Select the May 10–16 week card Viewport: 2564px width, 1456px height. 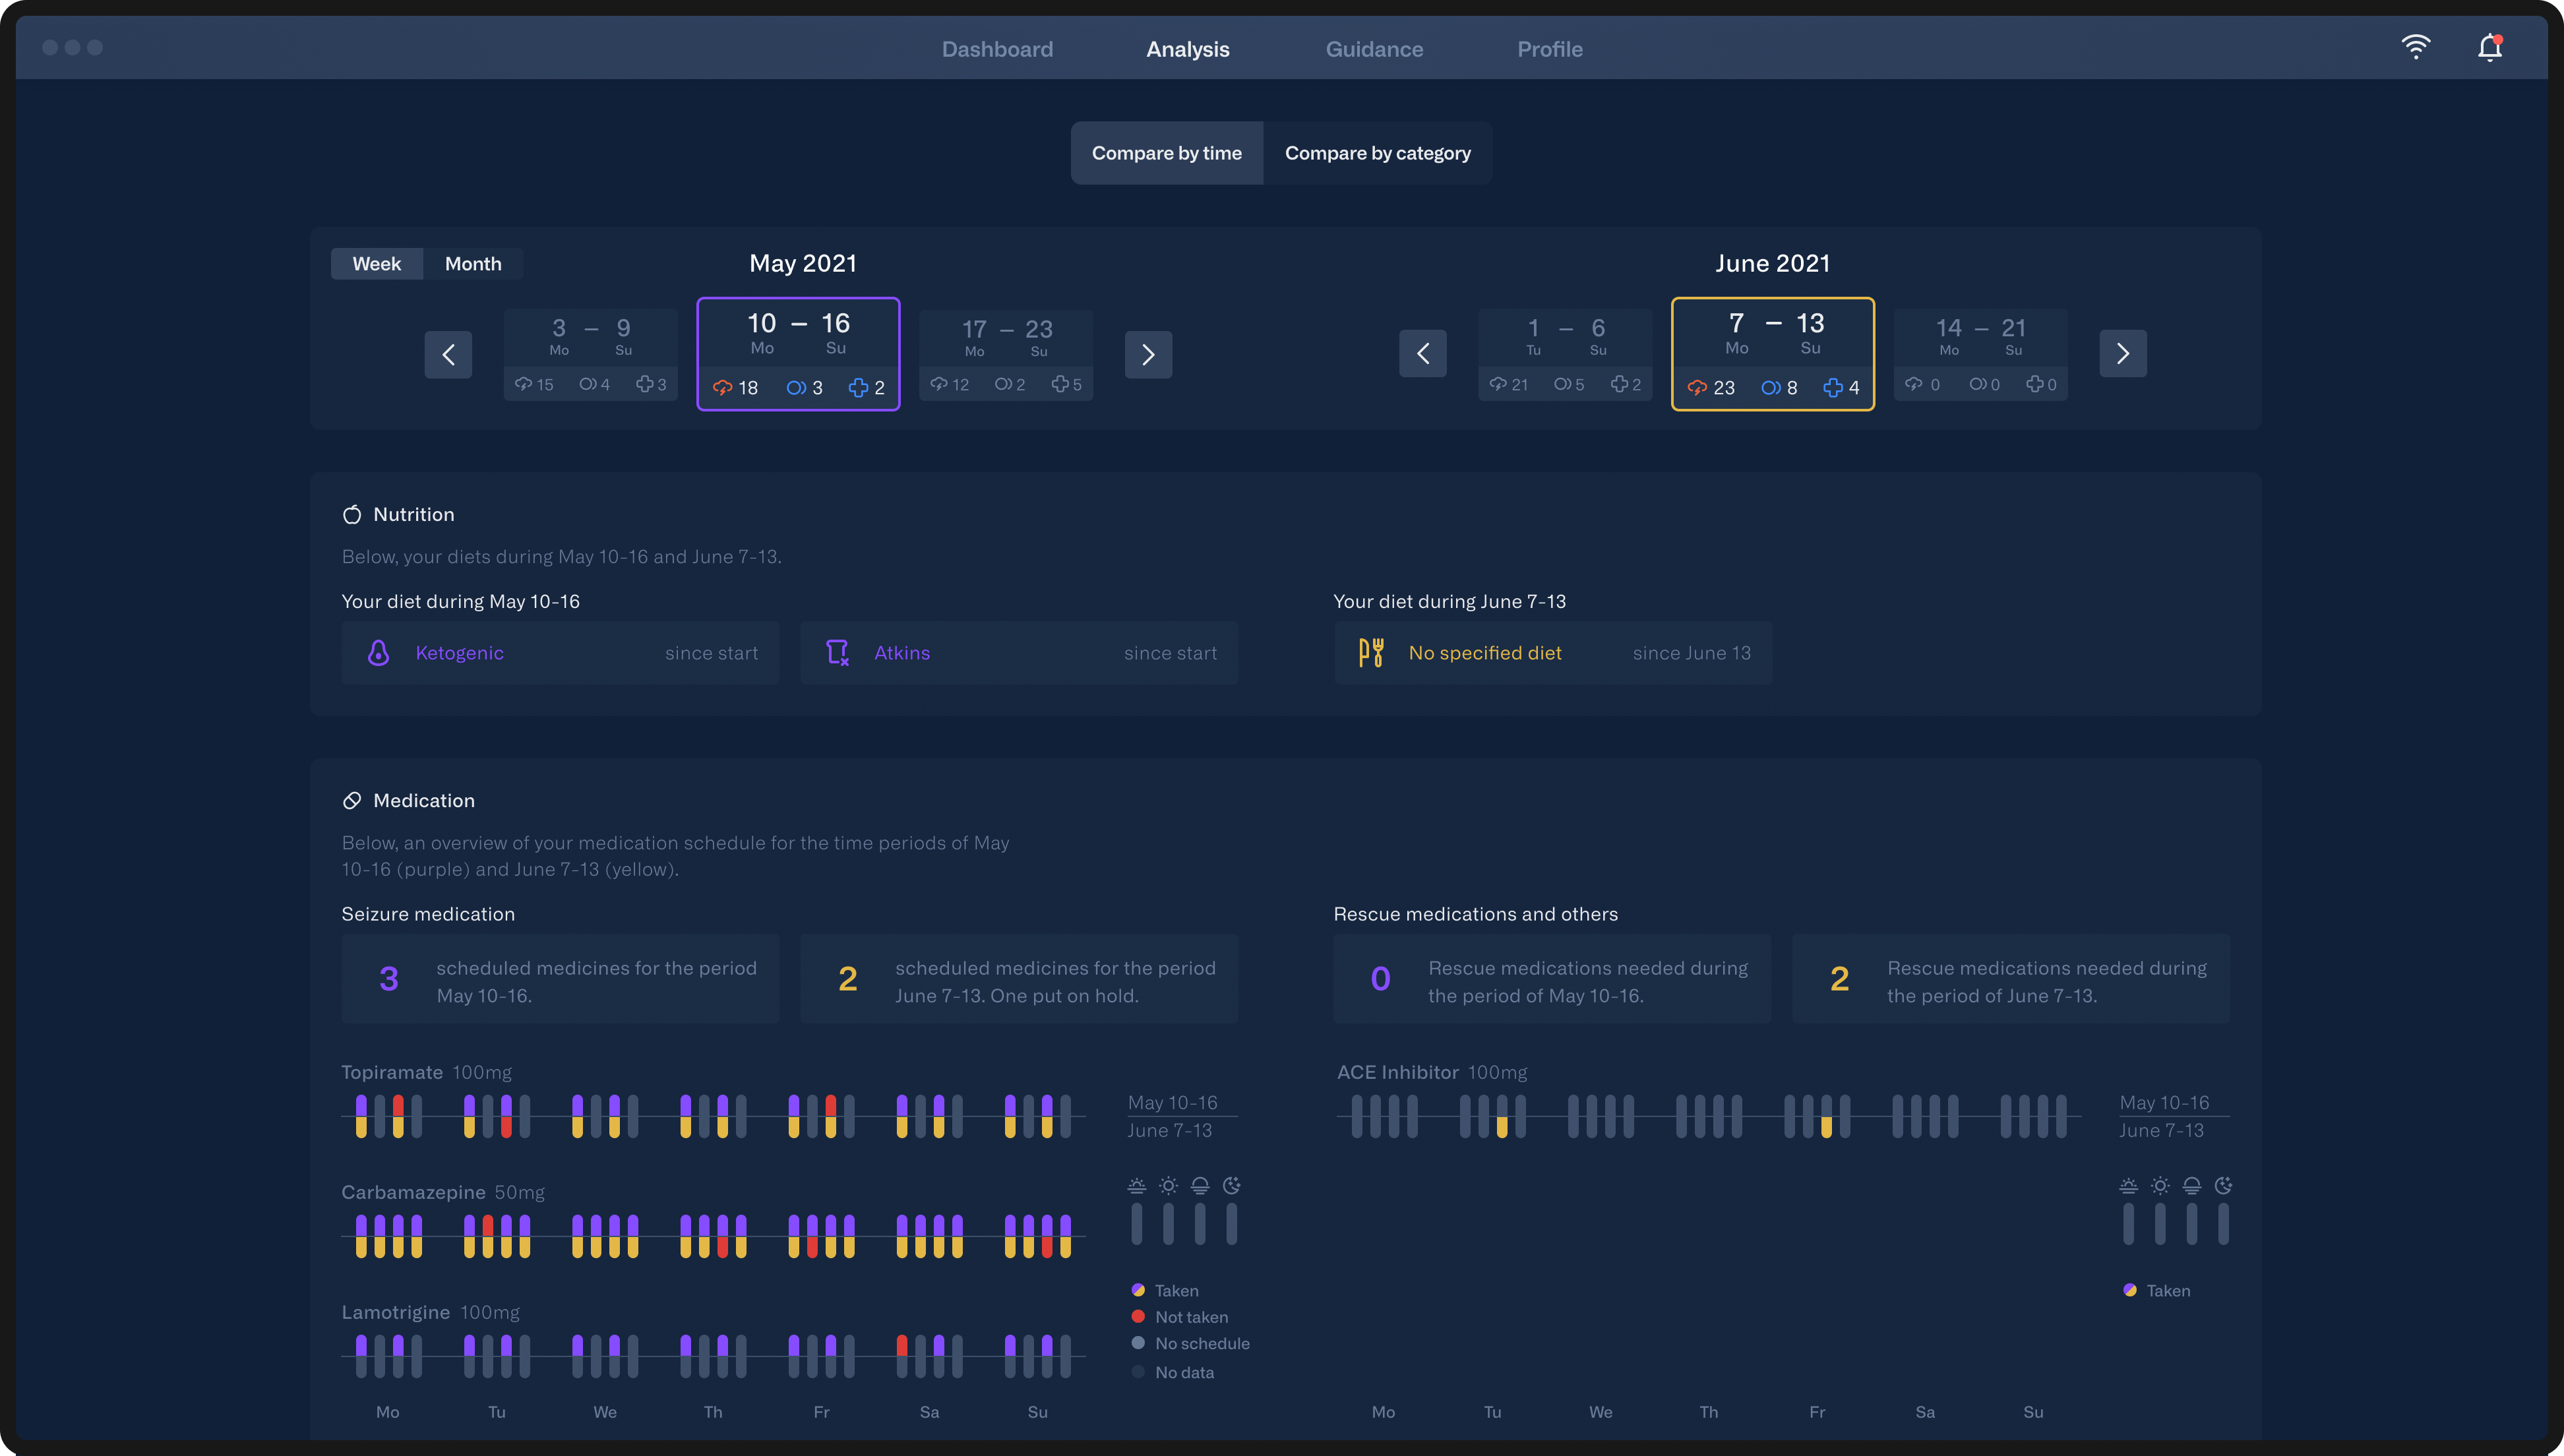click(x=798, y=354)
